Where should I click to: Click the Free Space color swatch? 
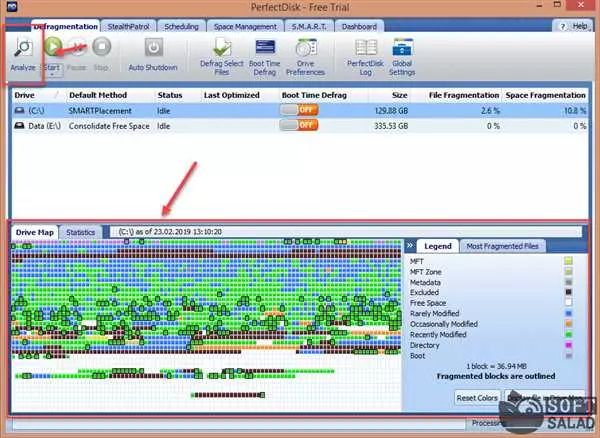click(x=568, y=303)
